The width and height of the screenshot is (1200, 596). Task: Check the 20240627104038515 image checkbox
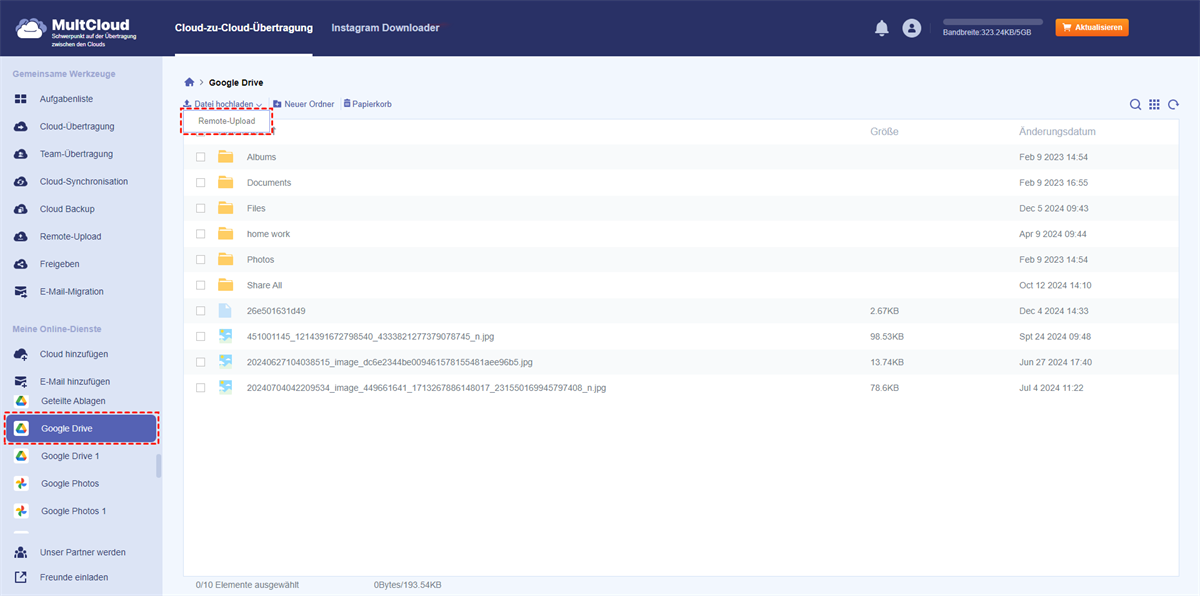[201, 362]
